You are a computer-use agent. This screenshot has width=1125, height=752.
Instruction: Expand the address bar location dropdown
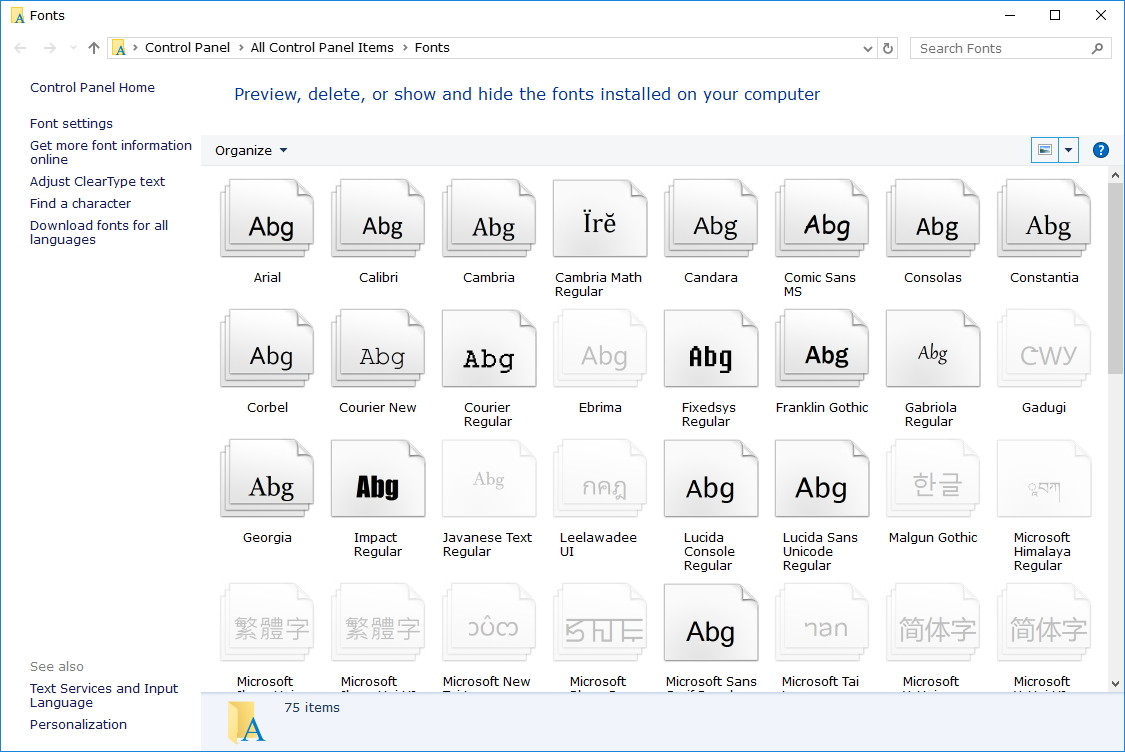tap(867, 47)
